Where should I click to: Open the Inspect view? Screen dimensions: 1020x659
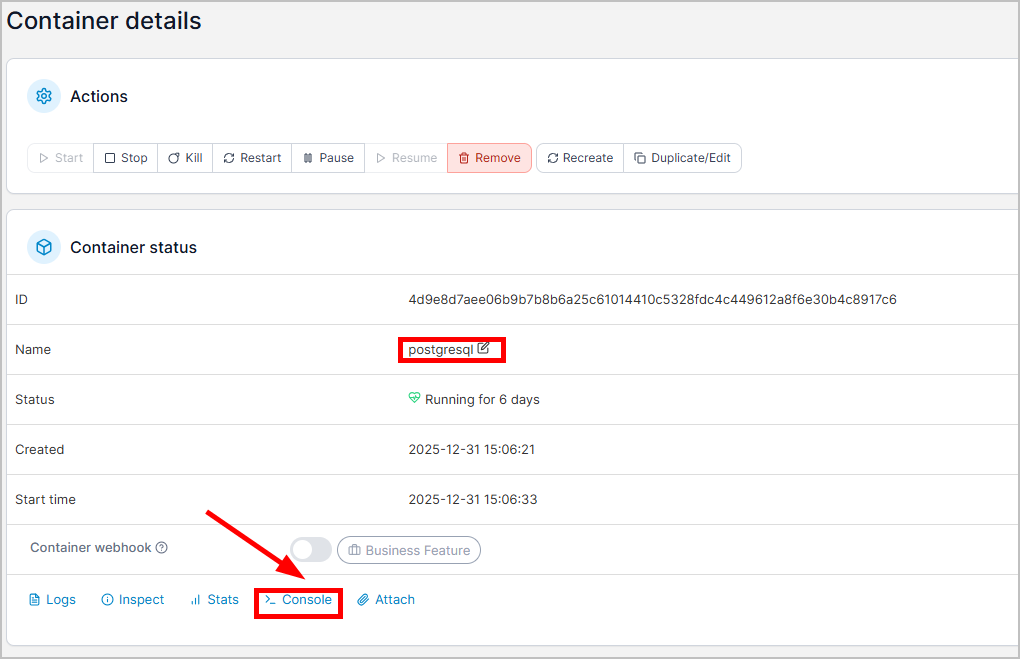pyautogui.click(x=133, y=600)
